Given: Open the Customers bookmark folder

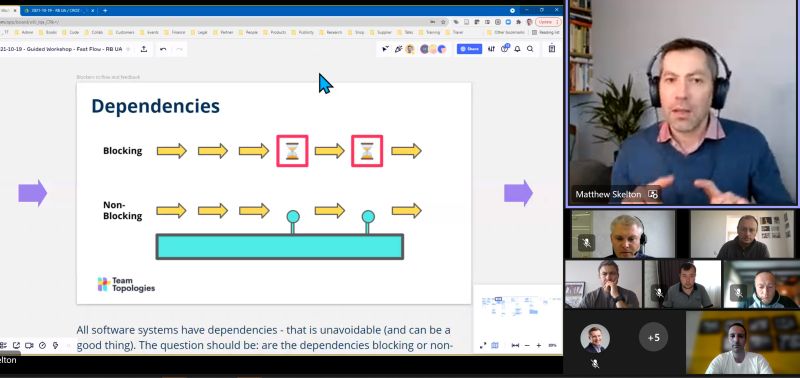Looking at the screenshot, I should (x=122, y=32).
